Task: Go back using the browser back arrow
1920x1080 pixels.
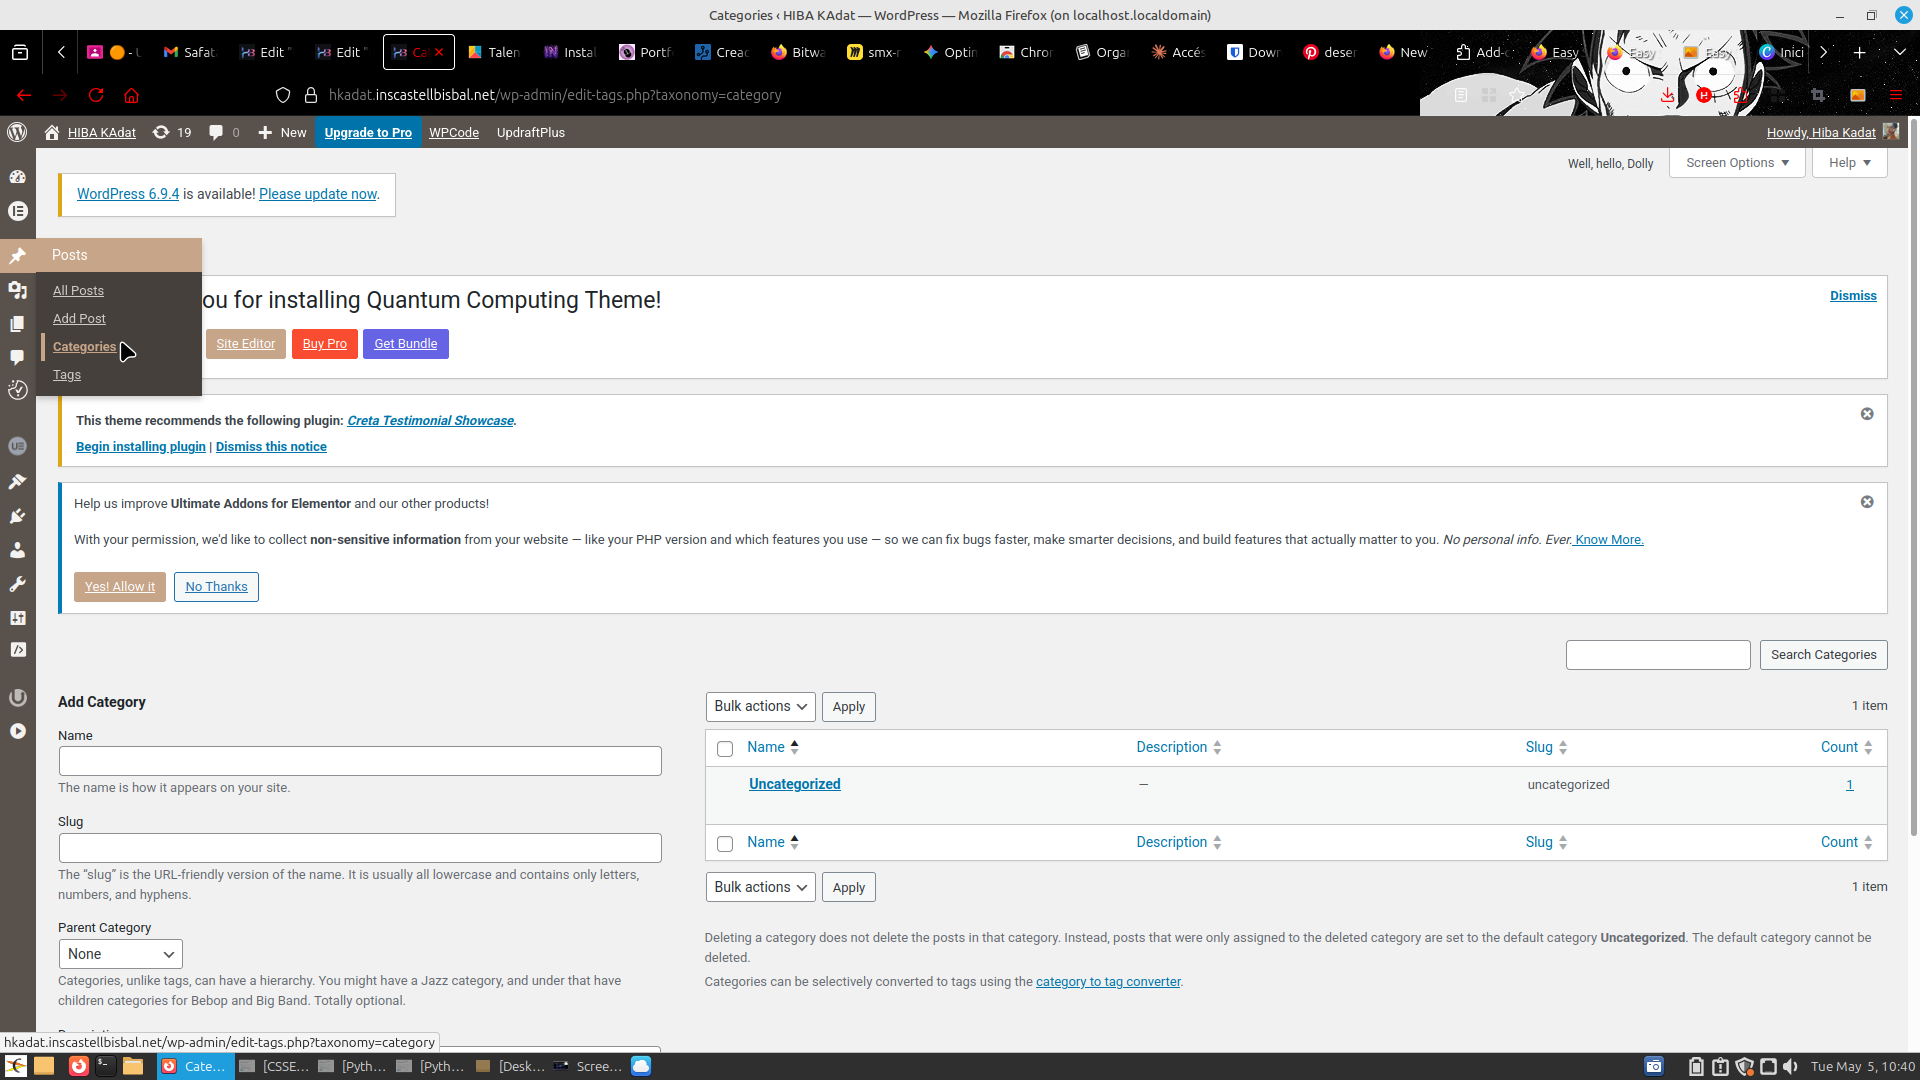Action: [x=24, y=95]
